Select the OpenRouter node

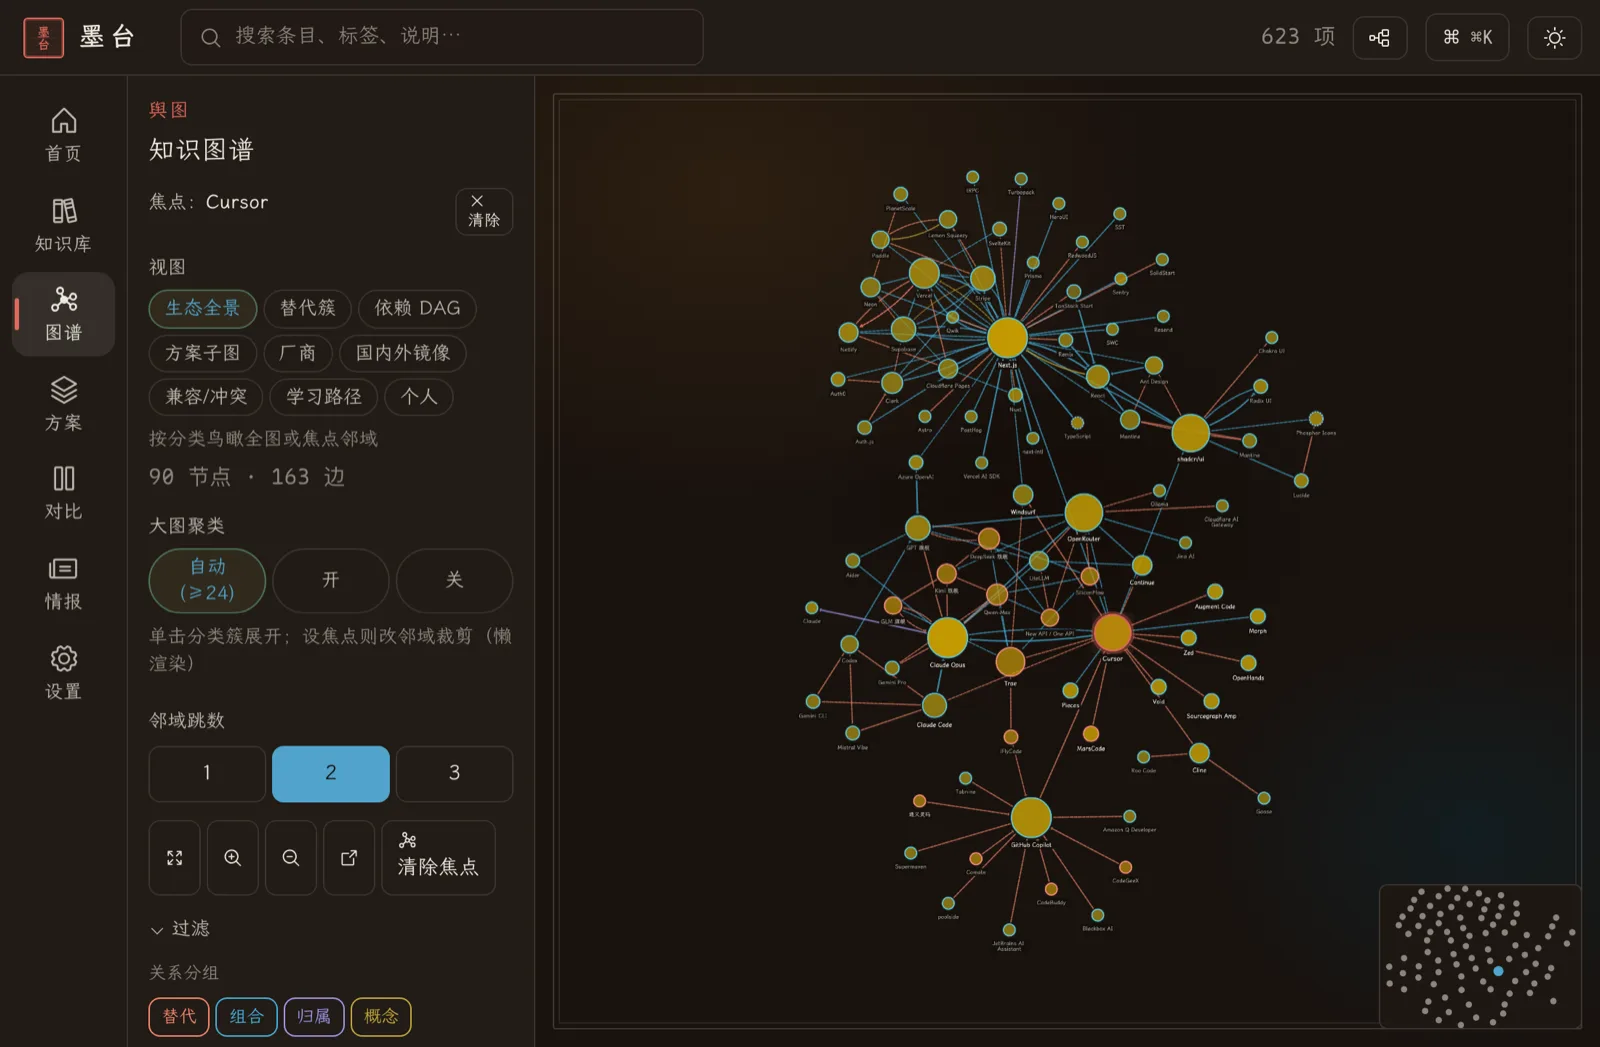[1083, 513]
